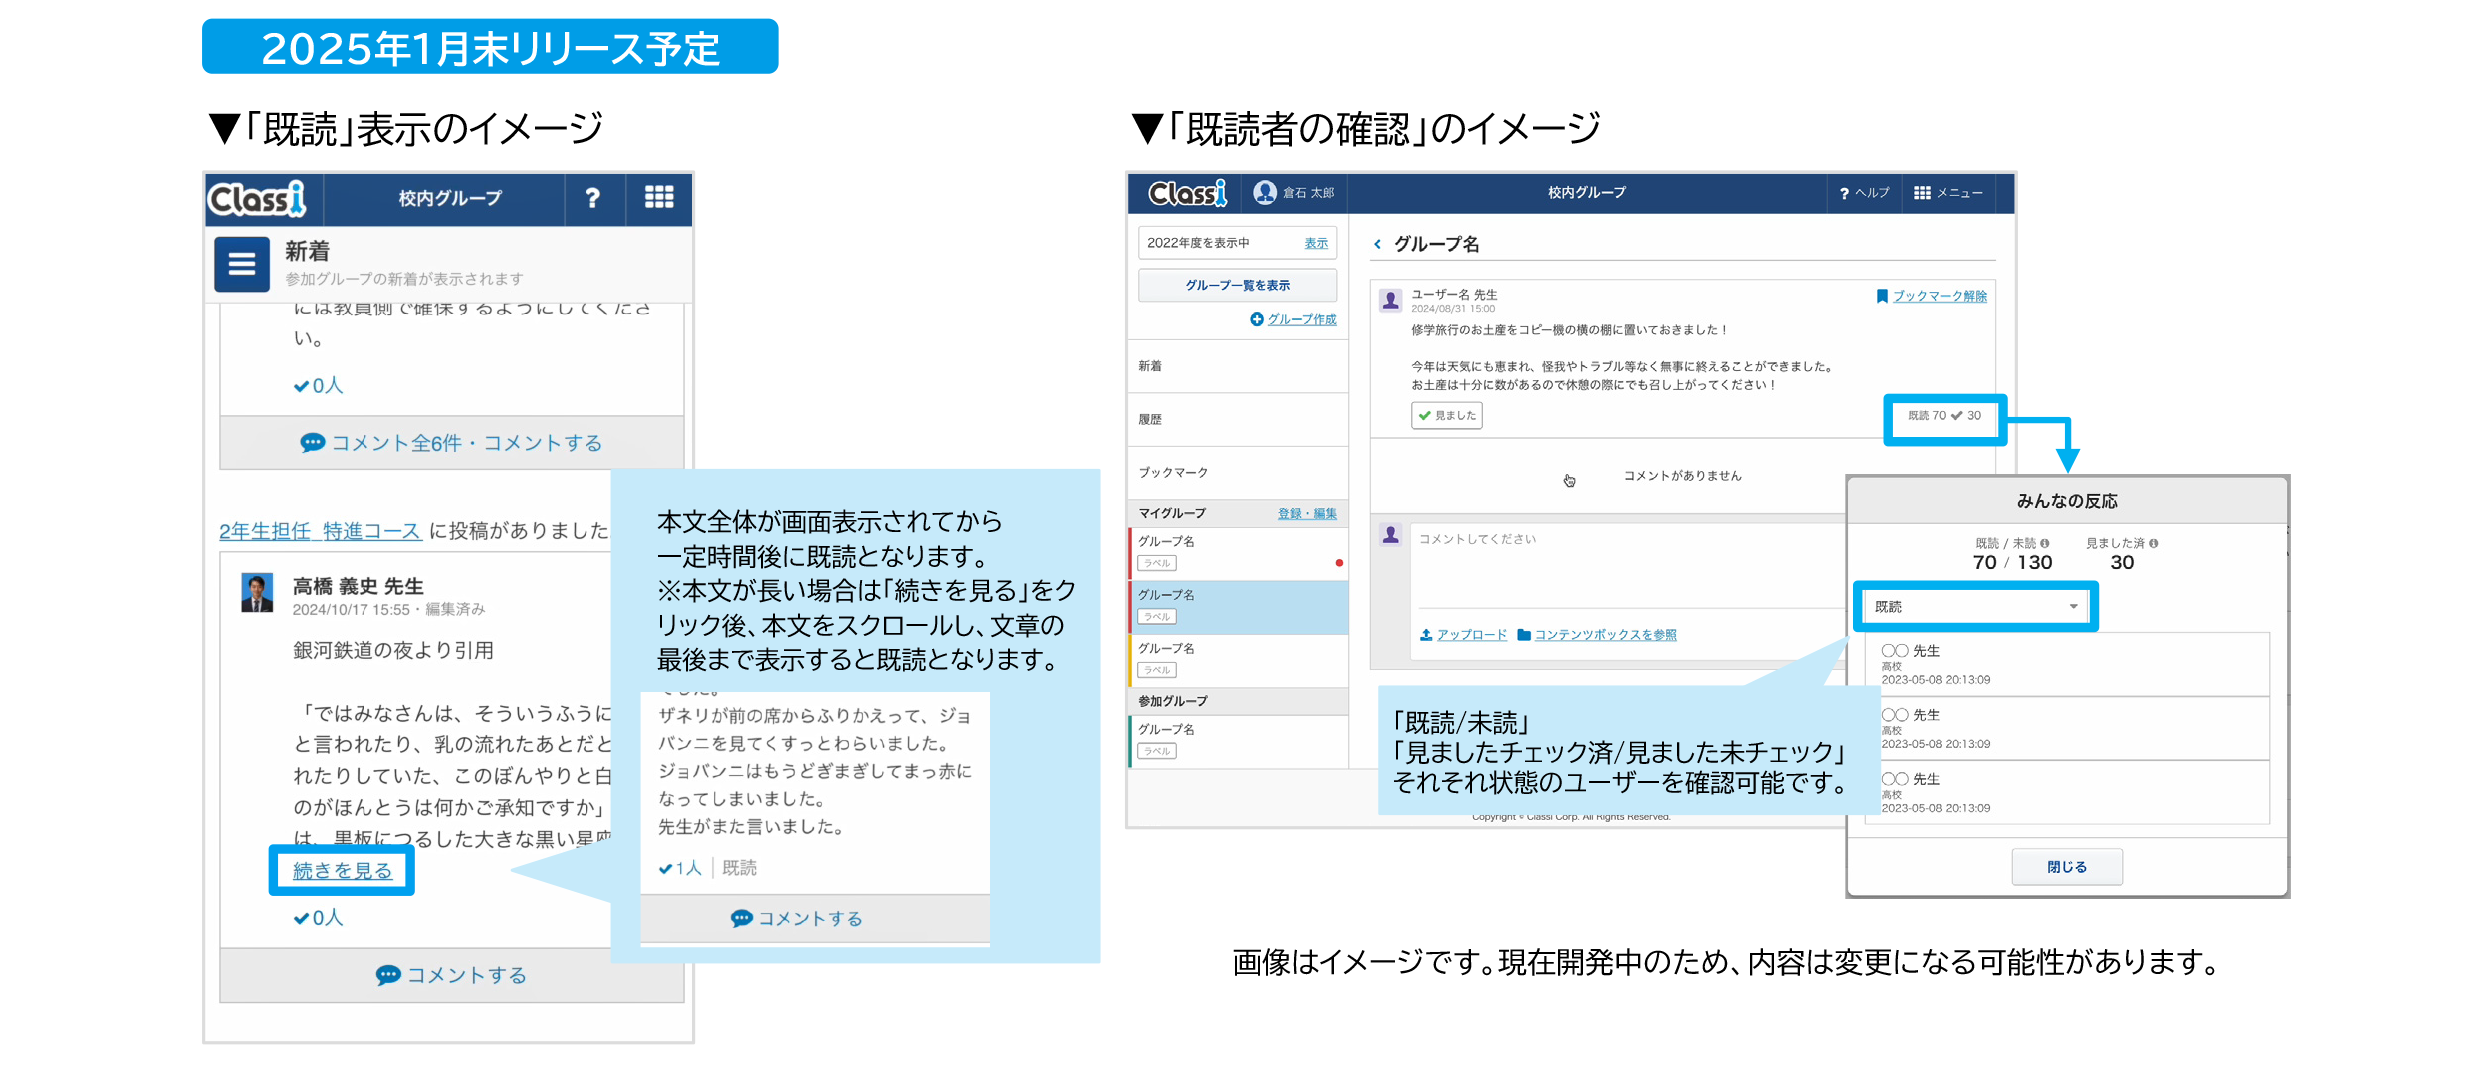Screen dimensions: 2480x1074
Task: Open the hamburger menu beside 新着
Action: (242, 264)
